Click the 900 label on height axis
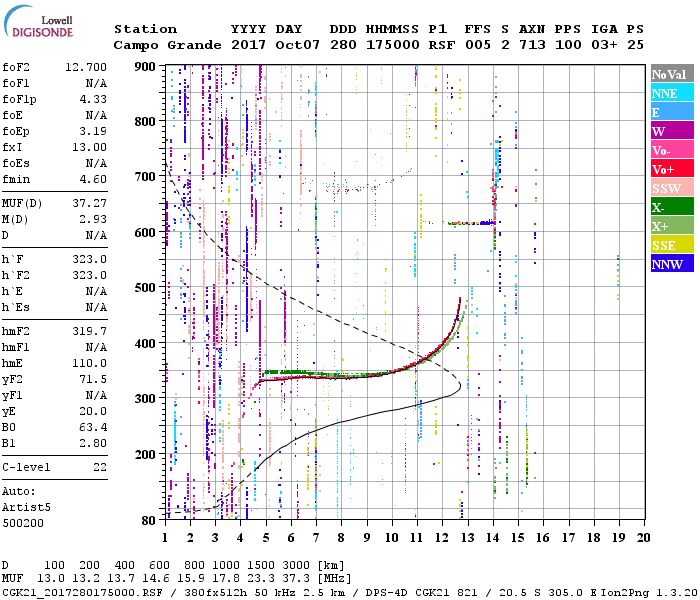This screenshot has height=600, width=700. pyautogui.click(x=146, y=66)
